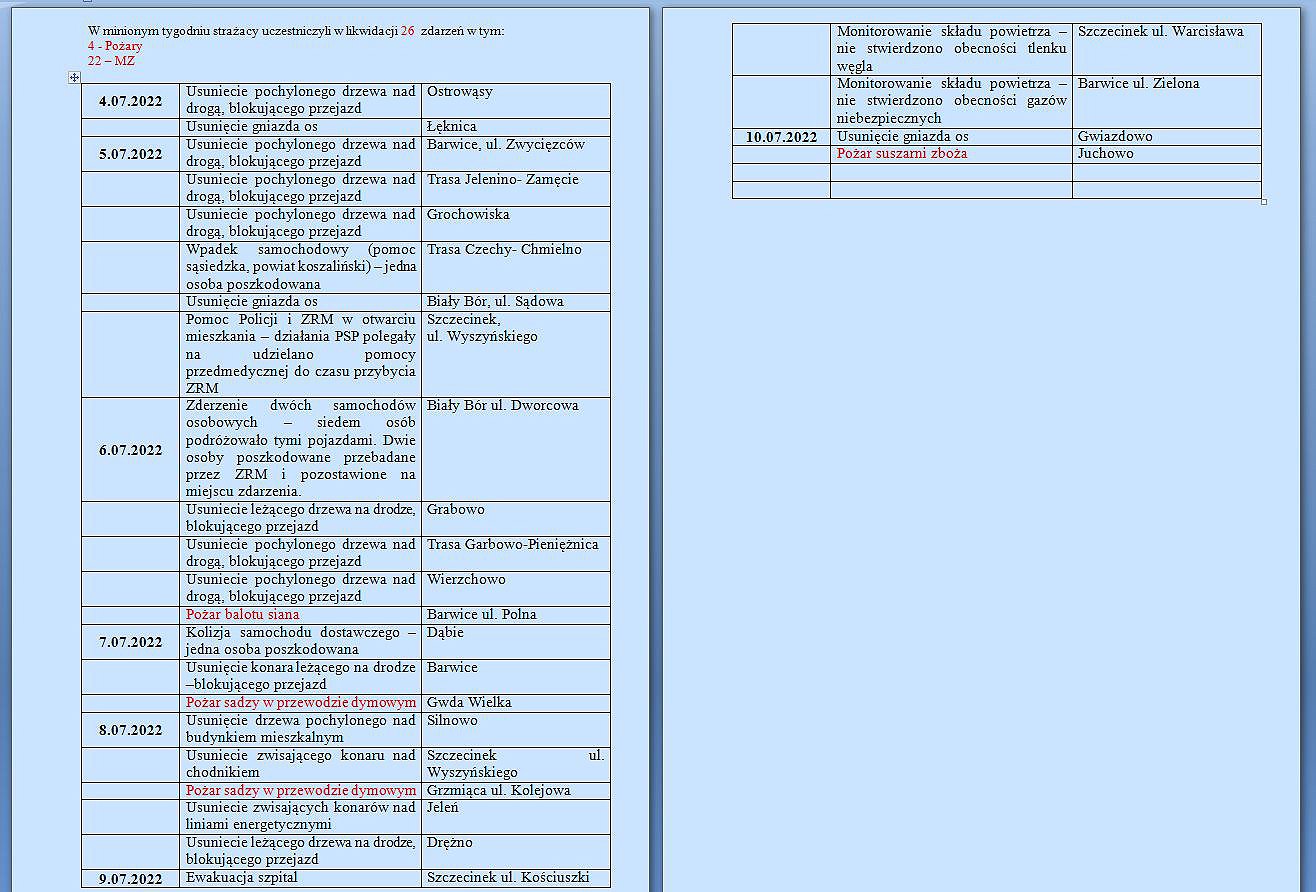Click cell 'Grzmiąca ul. Kolejowa'
Viewport: 1316px width, 892px height.
[x=515, y=791]
